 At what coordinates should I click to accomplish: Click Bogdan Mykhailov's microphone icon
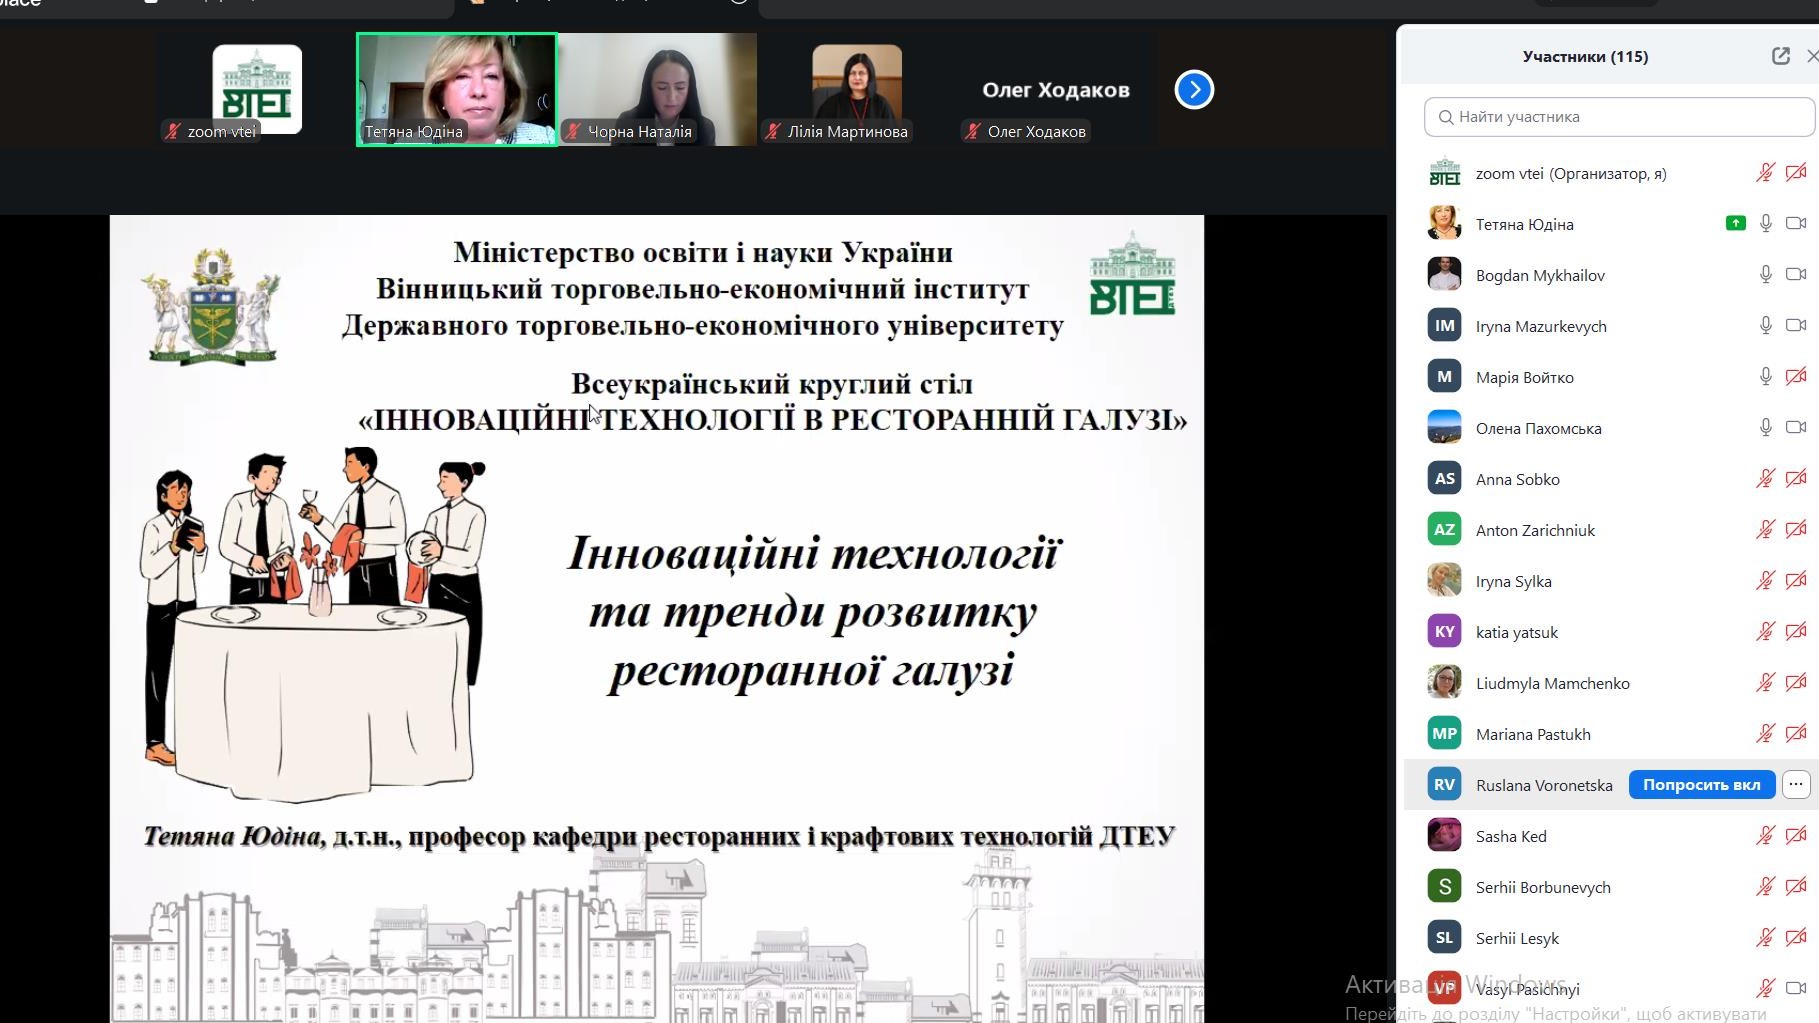[x=1765, y=274]
